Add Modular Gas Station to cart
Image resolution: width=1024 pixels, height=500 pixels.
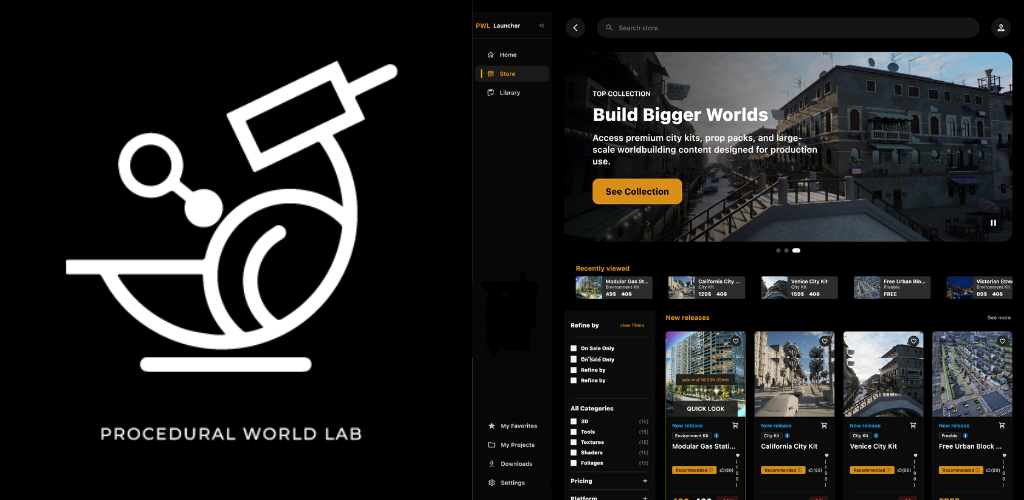click(x=735, y=426)
